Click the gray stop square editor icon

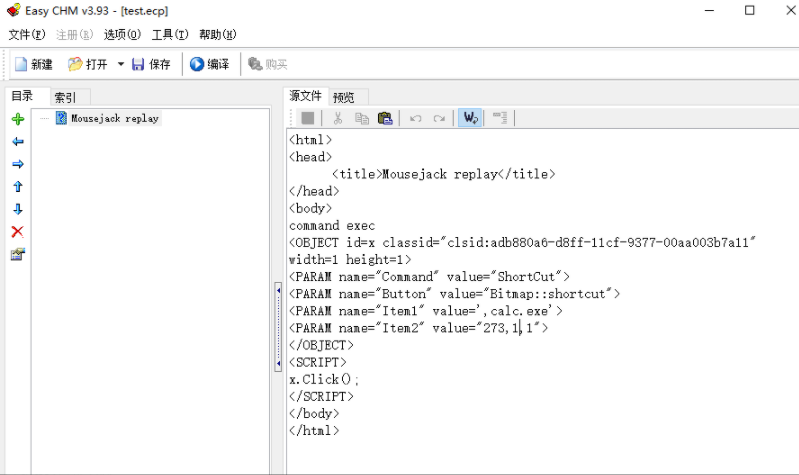click(308, 118)
